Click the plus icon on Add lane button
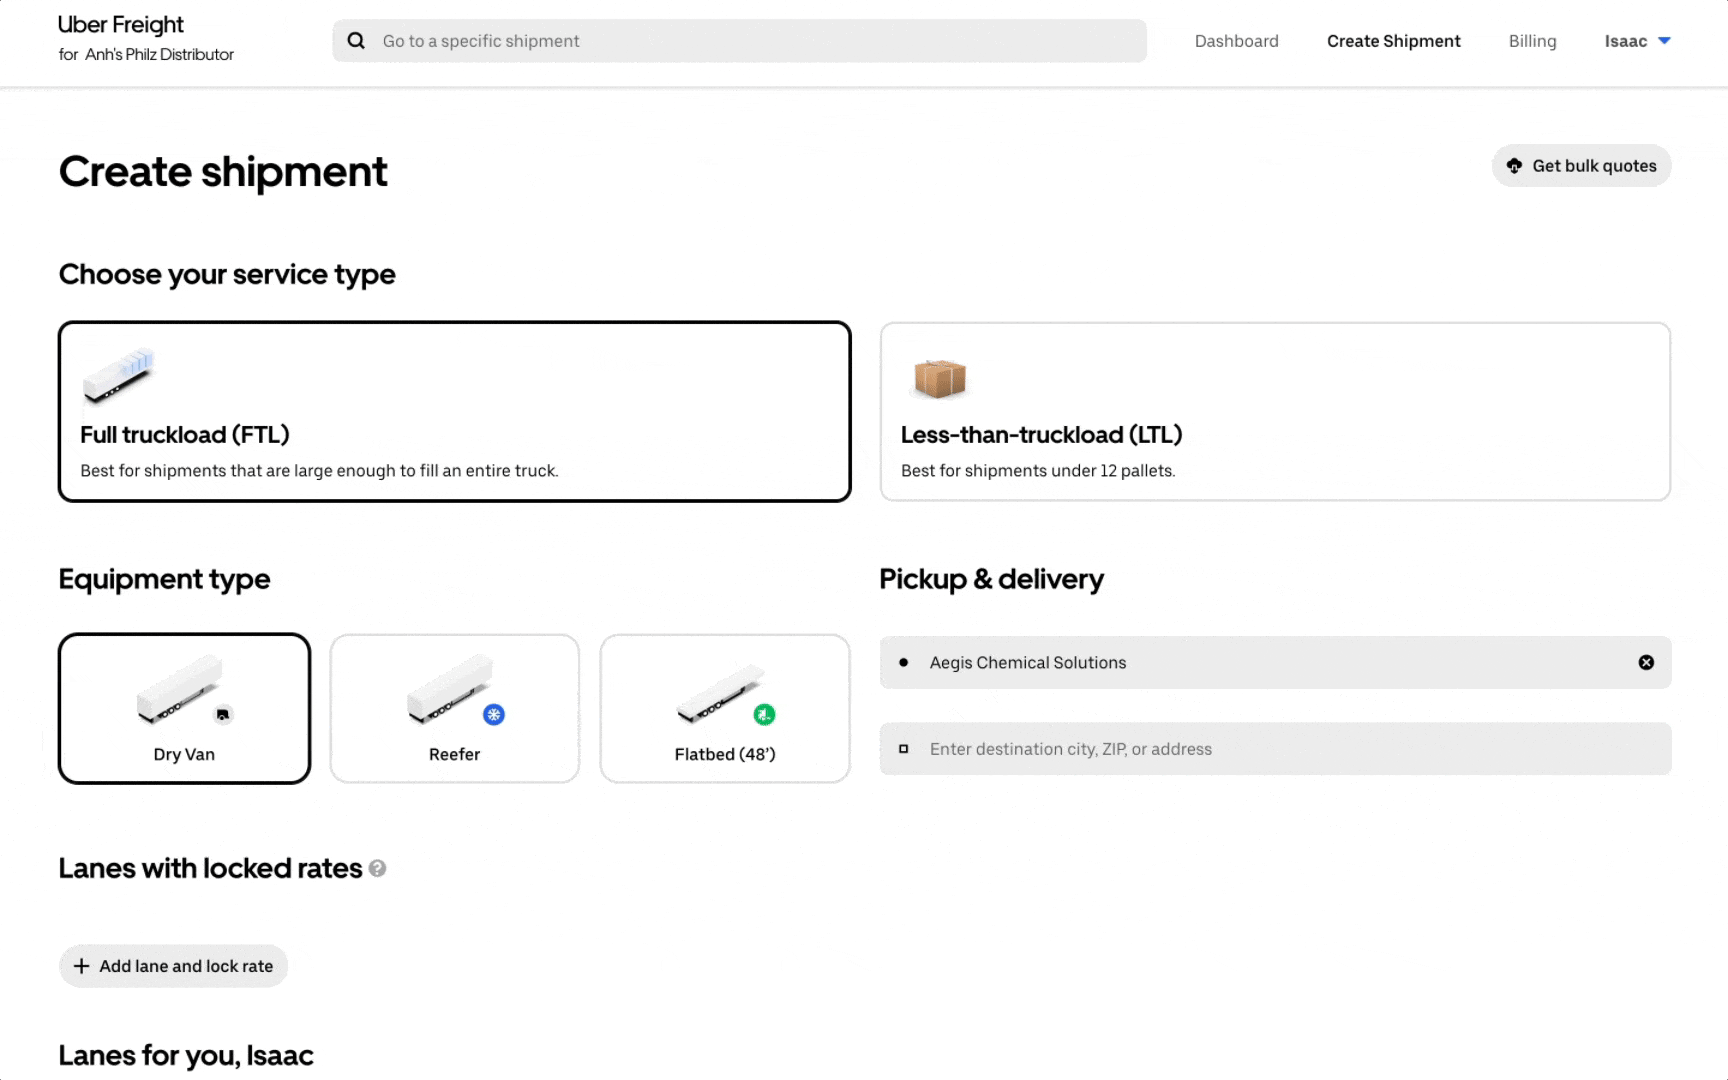Screen dimensions: 1728x1080 pos(82,966)
